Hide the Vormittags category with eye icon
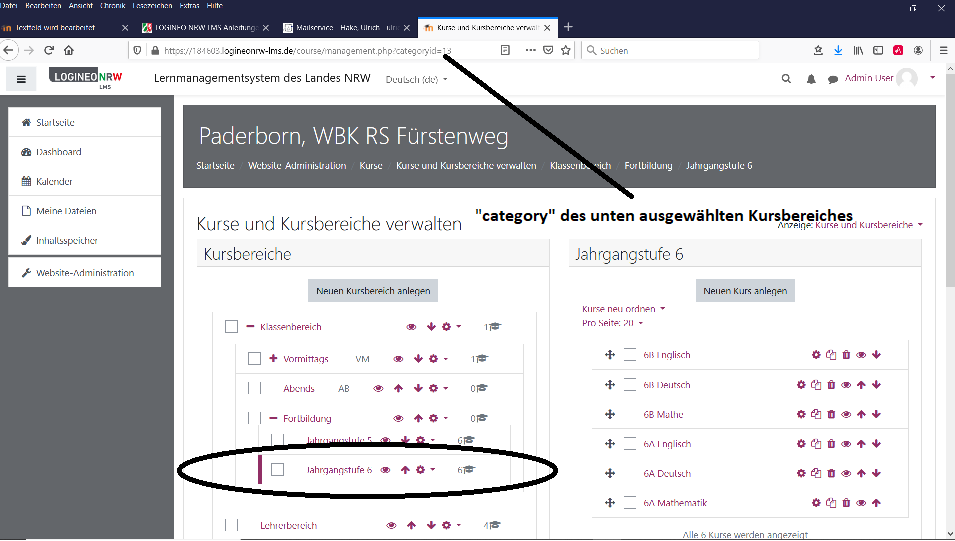Image resolution: width=955 pixels, height=541 pixels. click(398, 359)
